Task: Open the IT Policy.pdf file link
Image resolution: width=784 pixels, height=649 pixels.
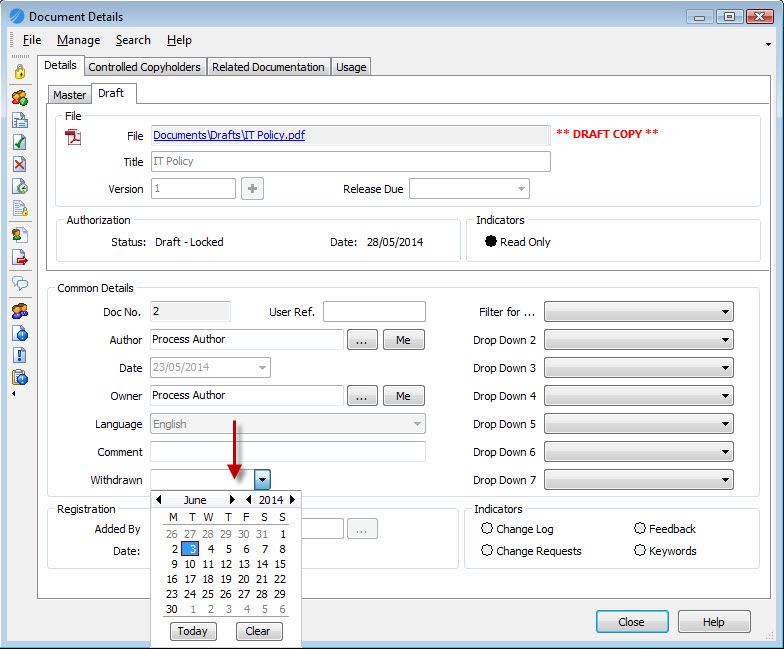Action: [229, 135]
